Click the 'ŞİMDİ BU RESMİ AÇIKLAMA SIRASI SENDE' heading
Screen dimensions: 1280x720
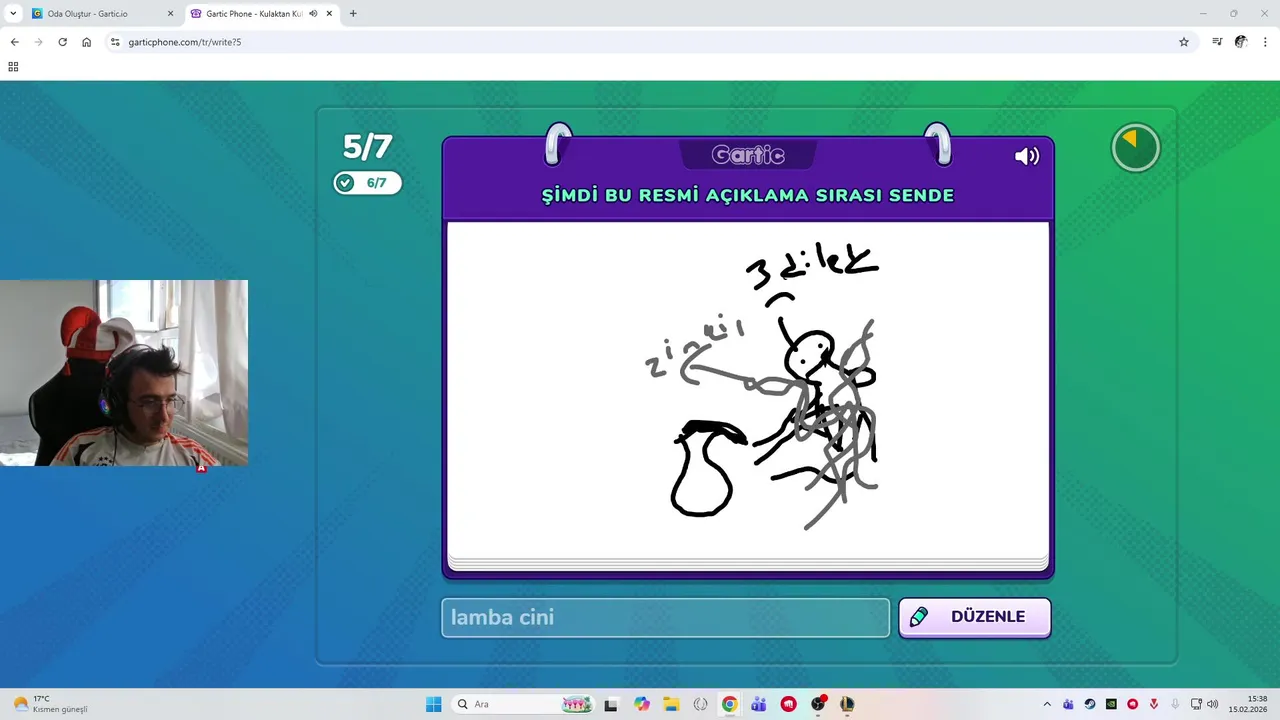[x=748, y=195]
